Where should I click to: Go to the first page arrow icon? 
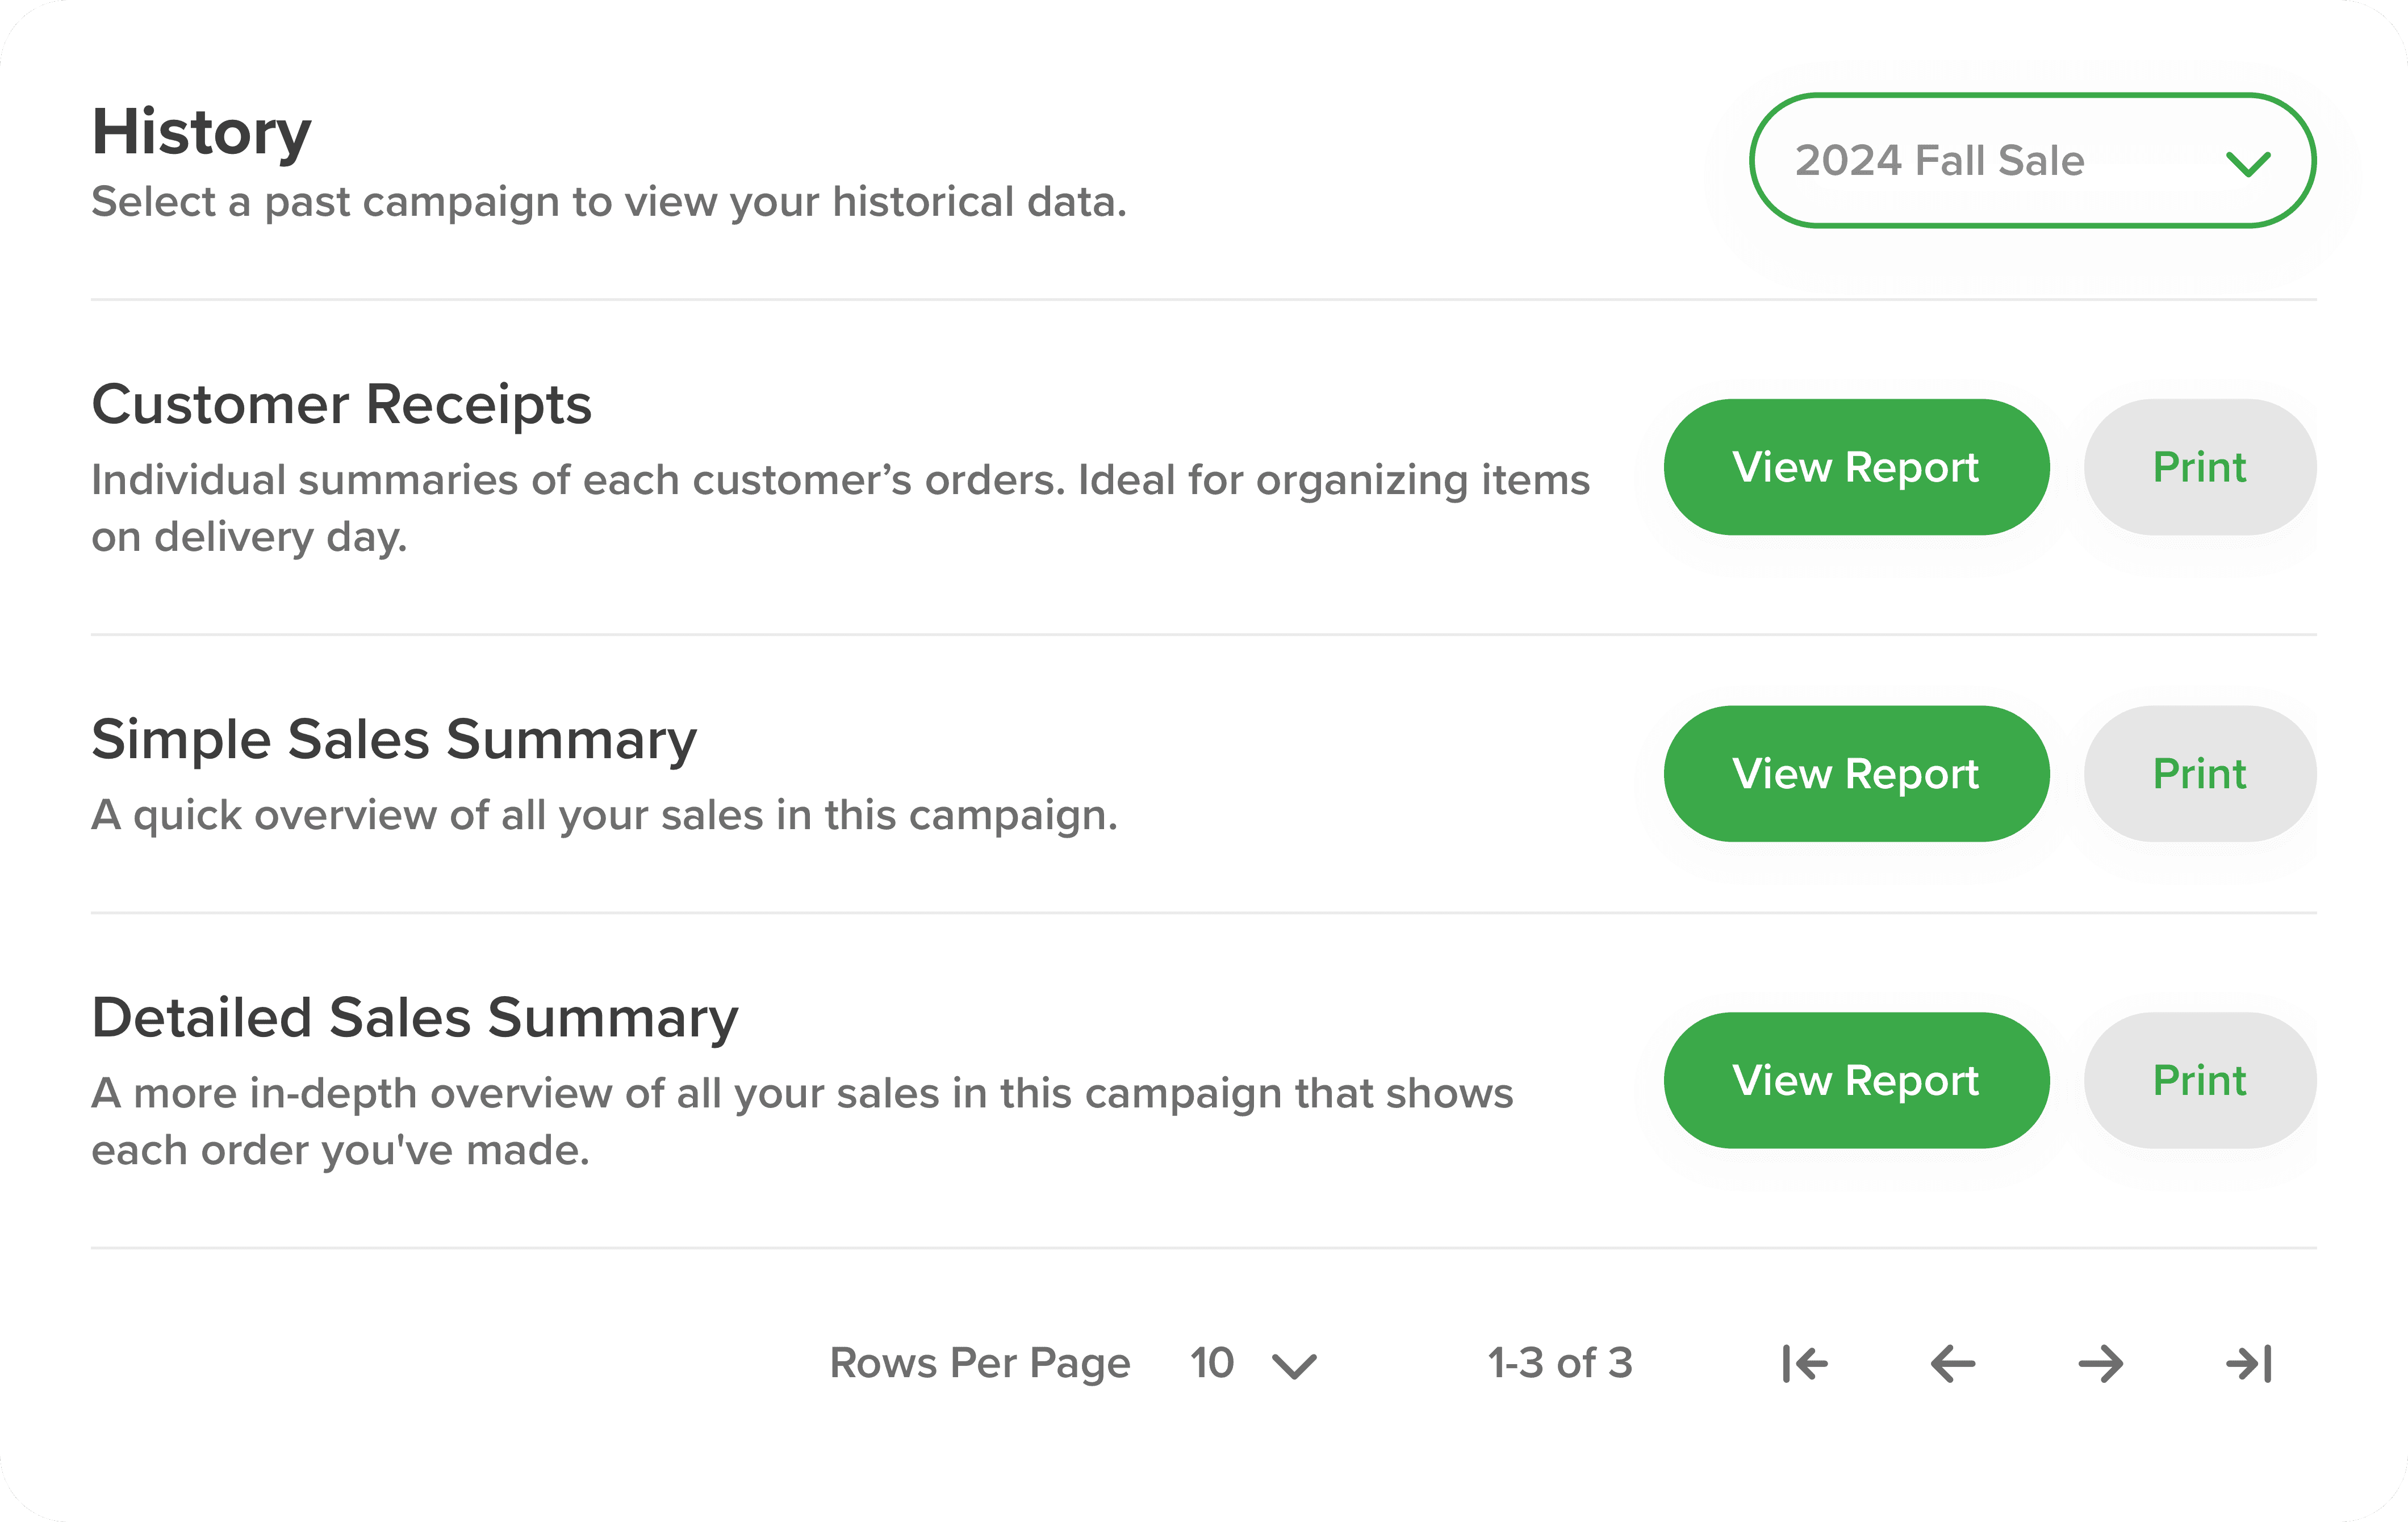pos(1805,1364)
